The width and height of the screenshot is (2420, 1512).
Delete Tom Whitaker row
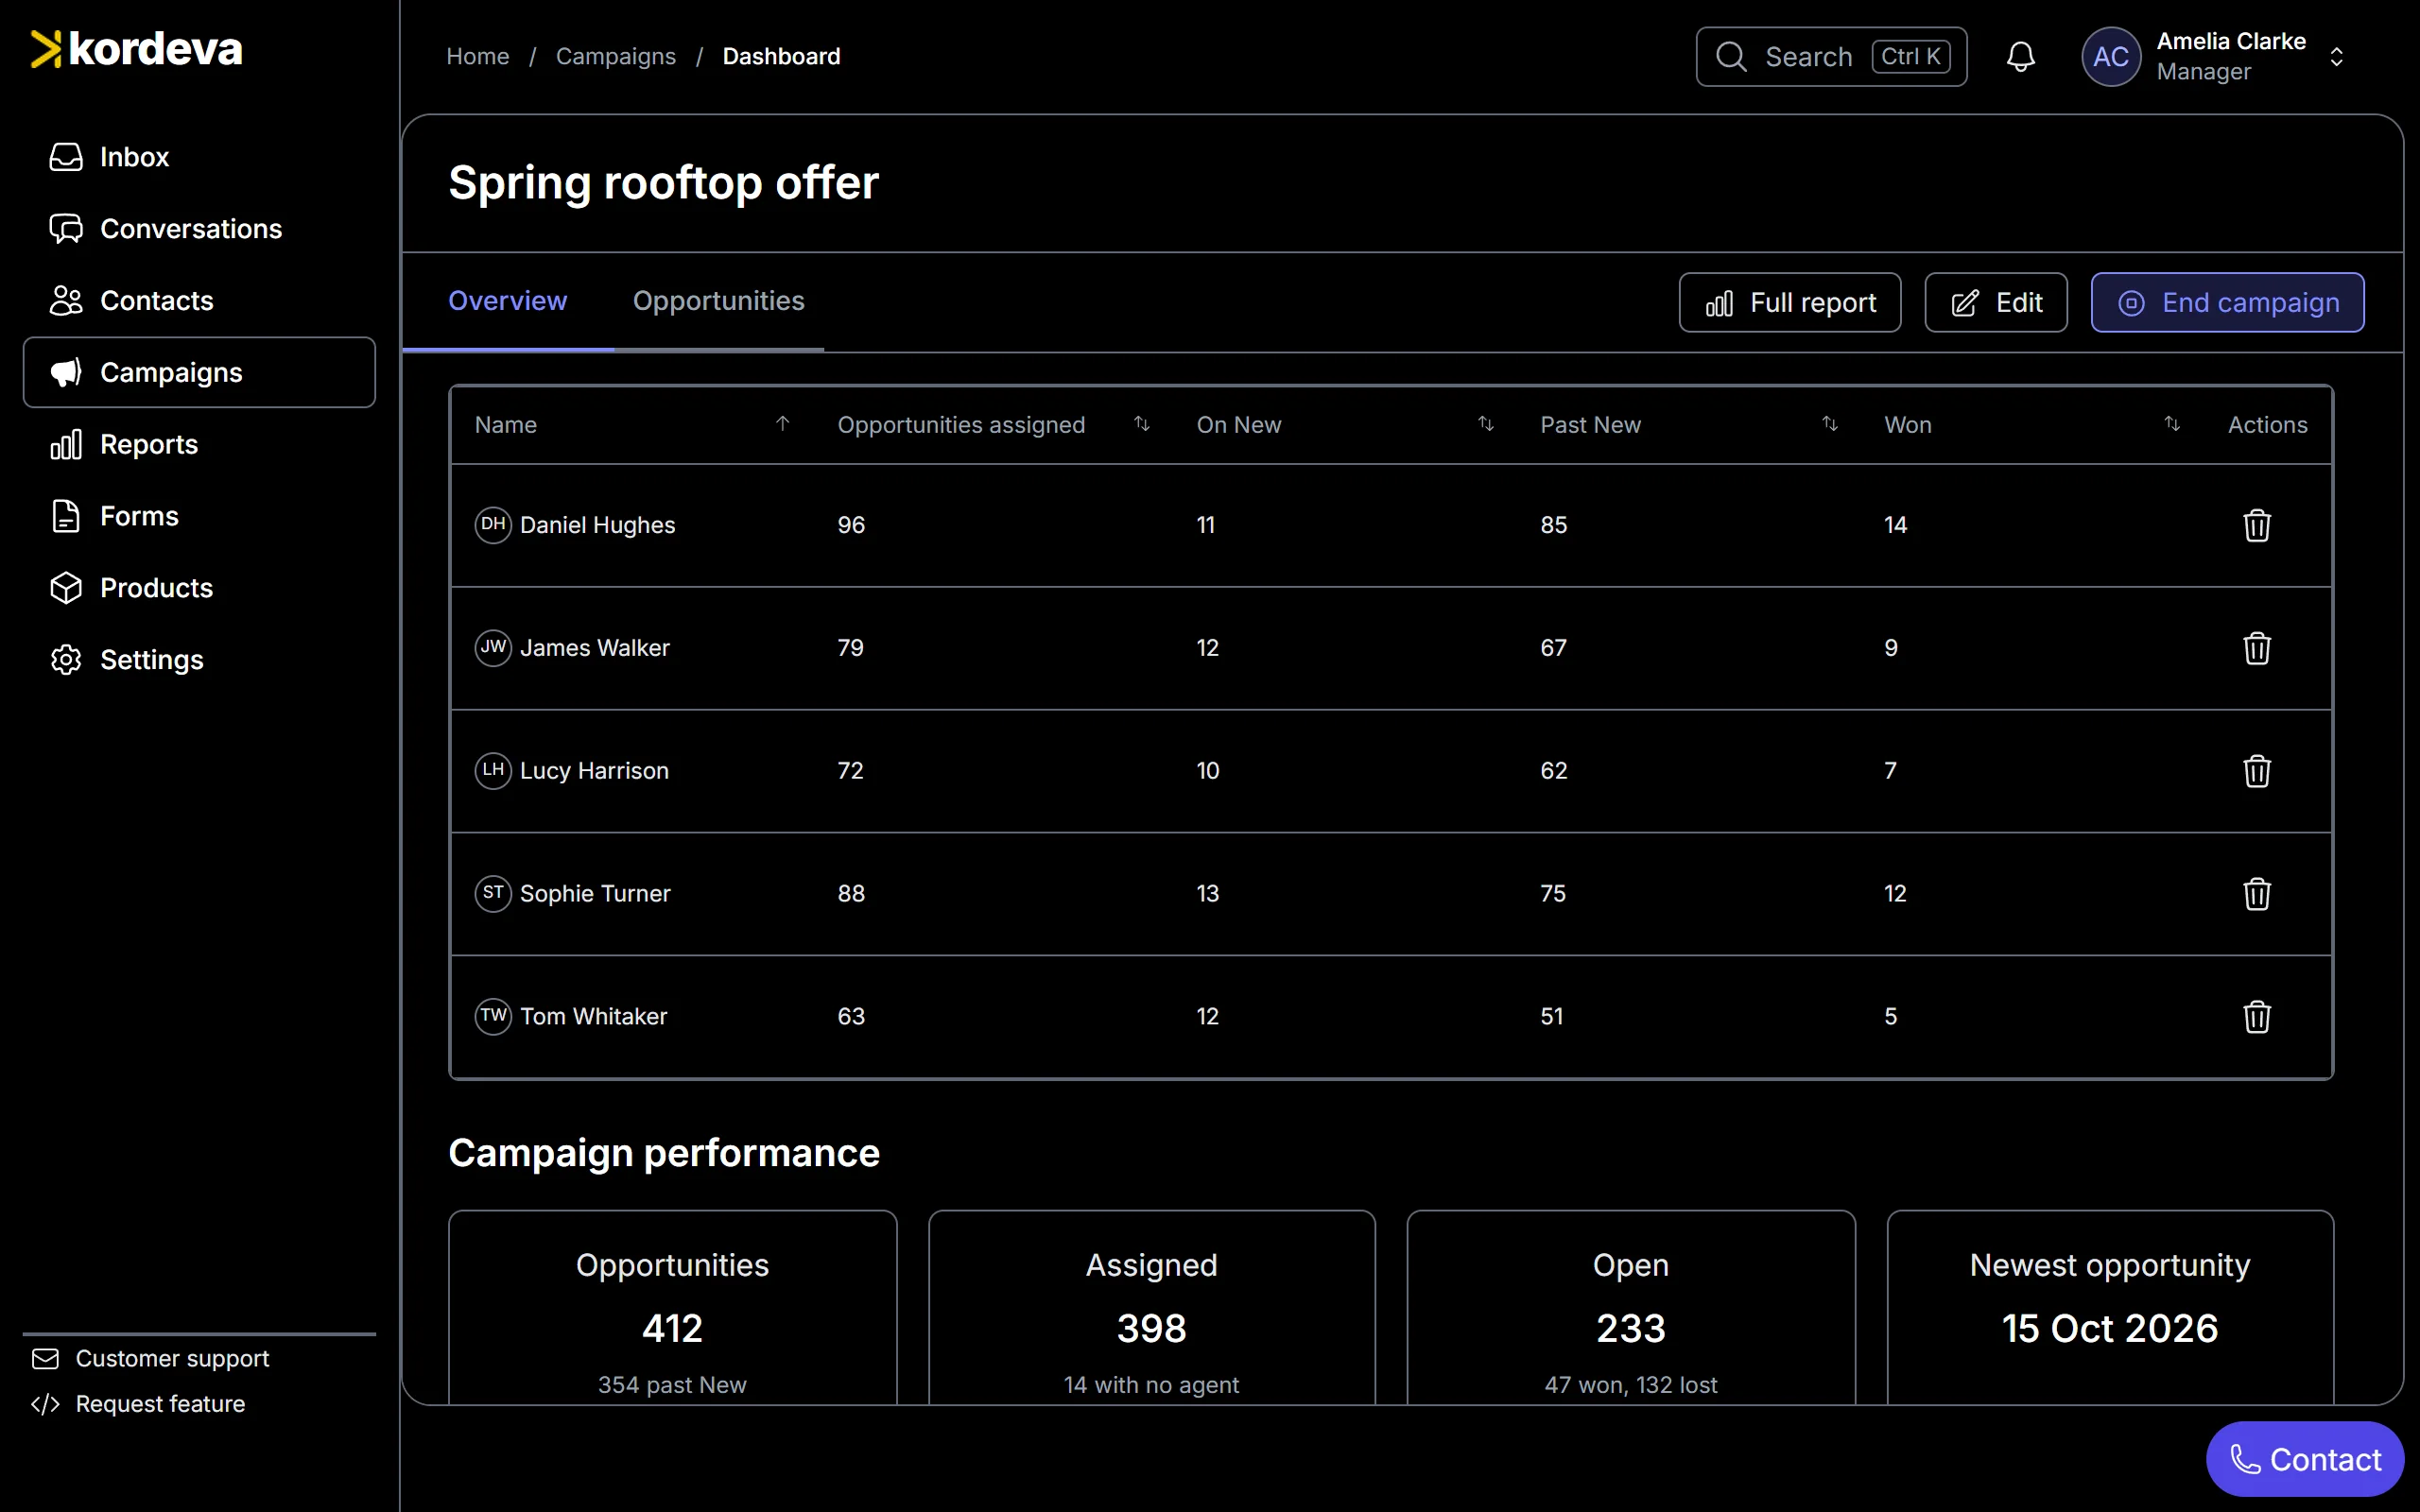(2256, 1017)
